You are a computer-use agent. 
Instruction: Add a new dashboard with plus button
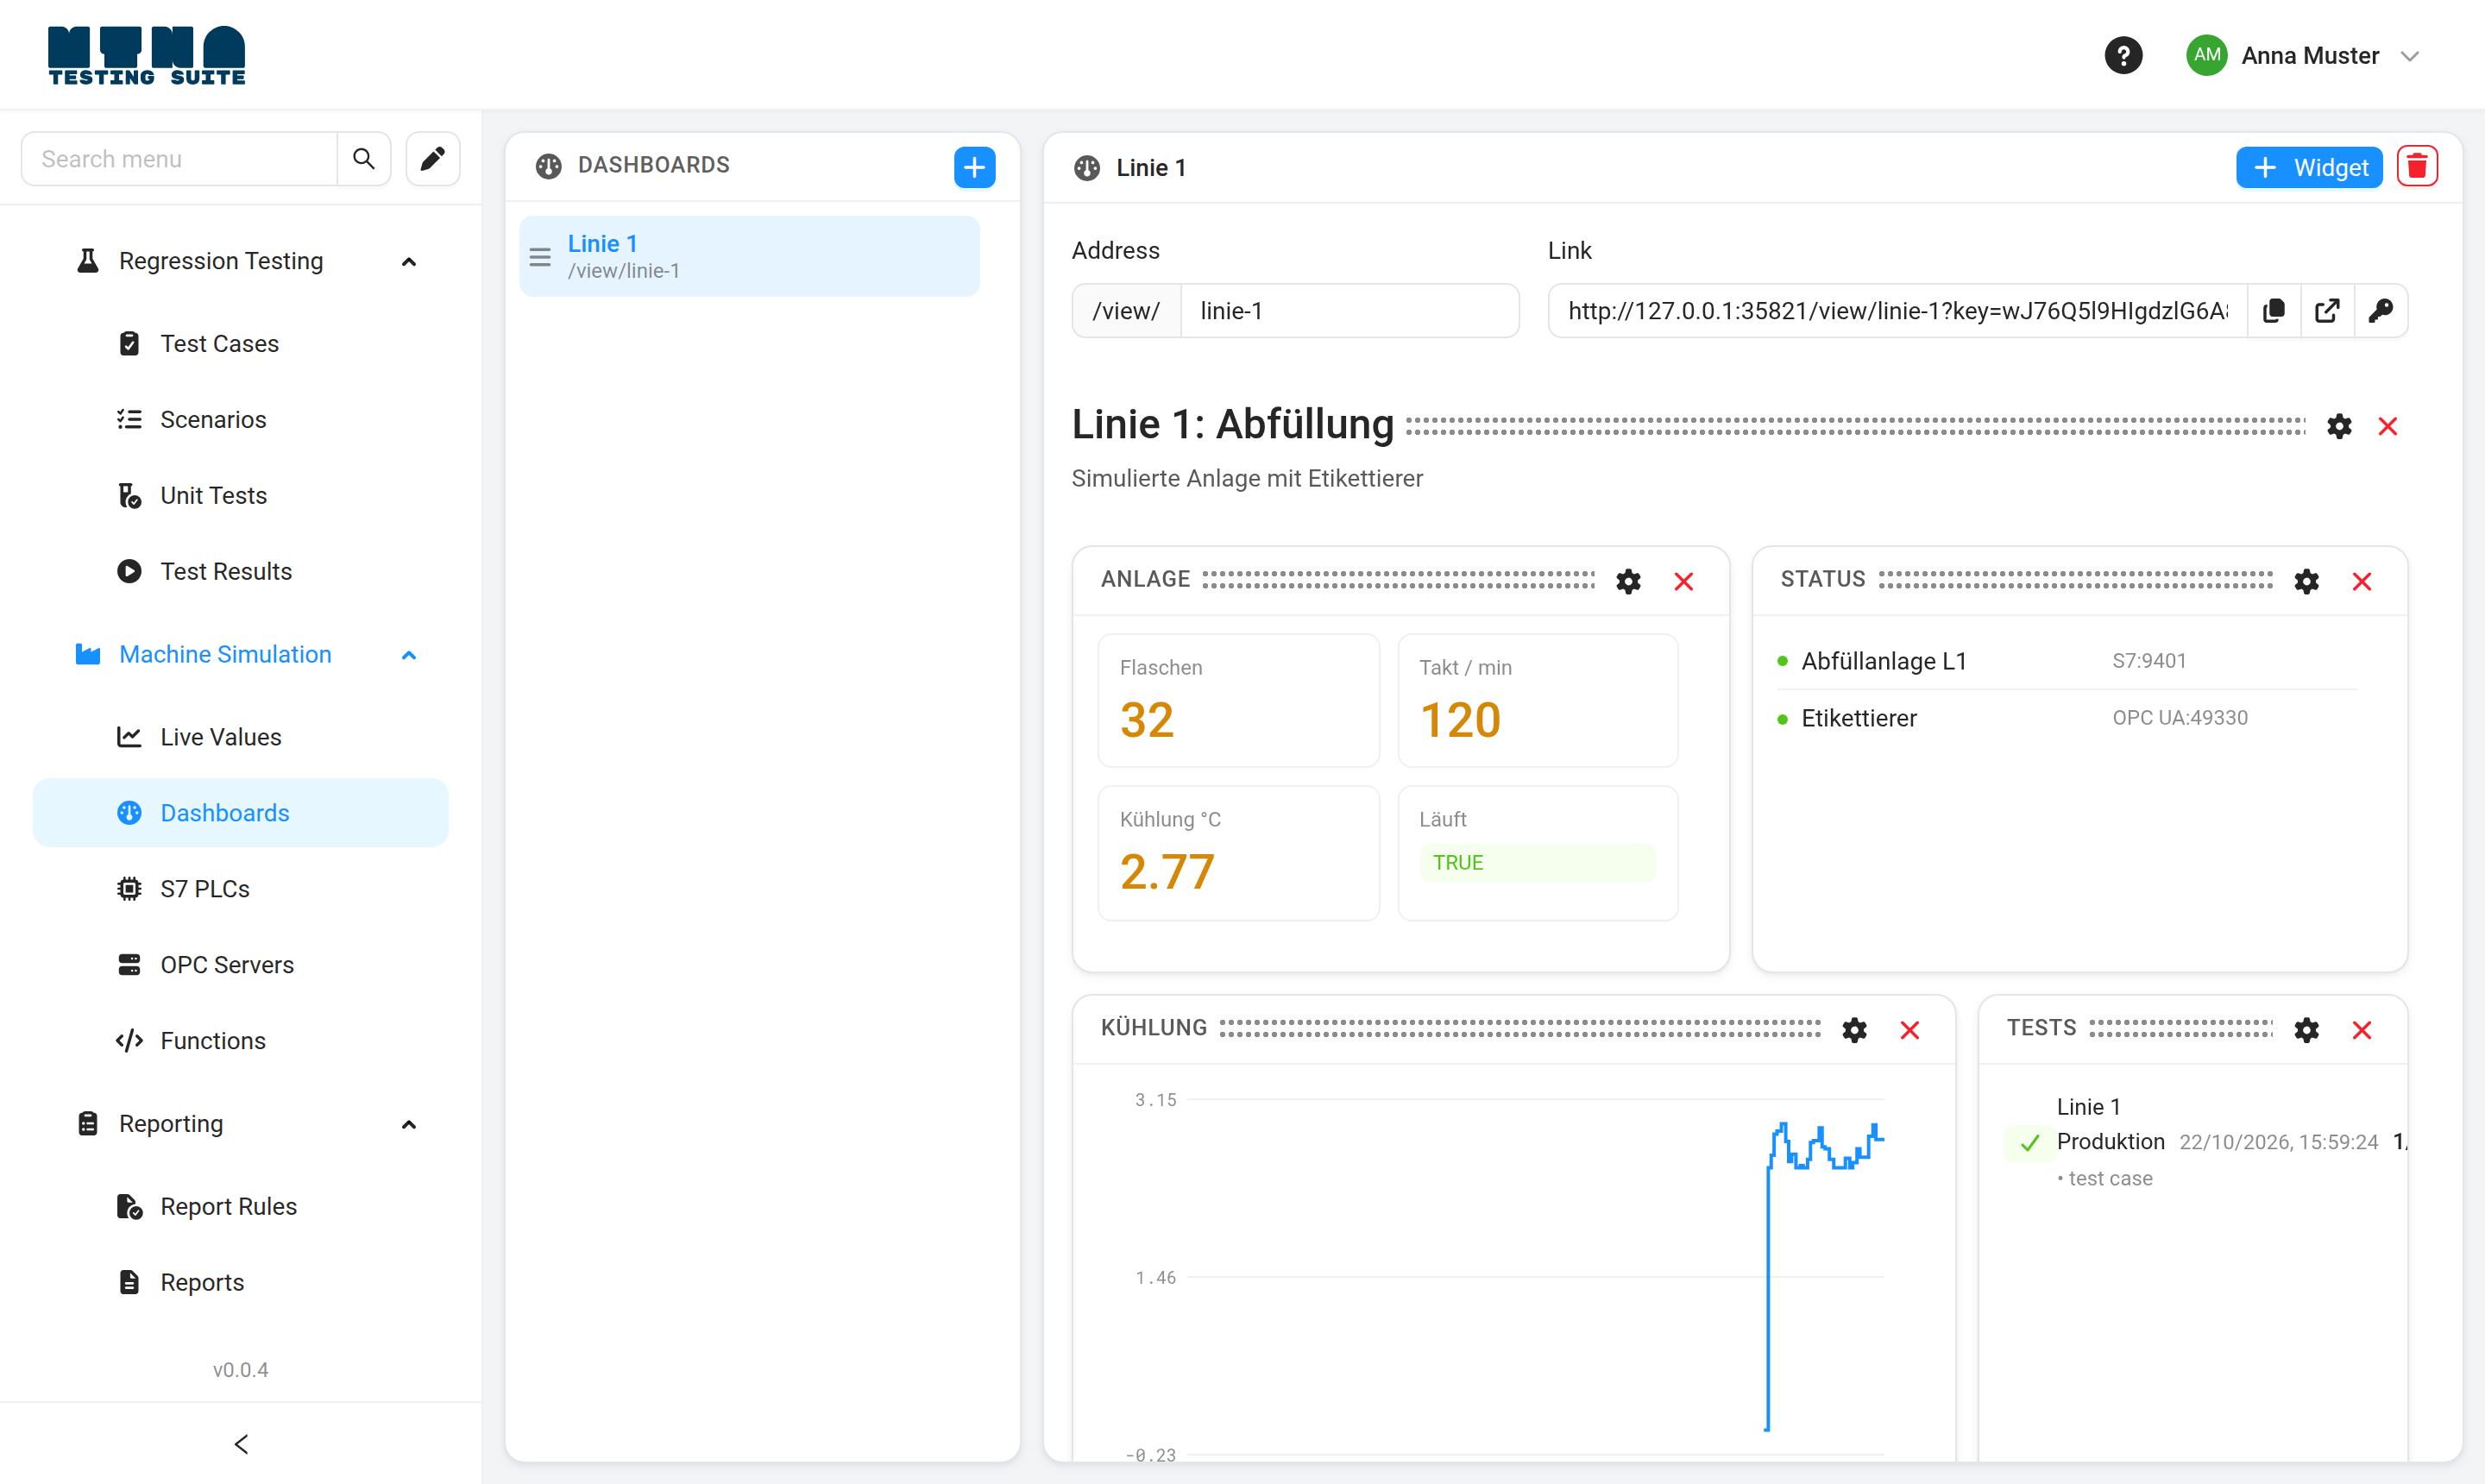974,167
